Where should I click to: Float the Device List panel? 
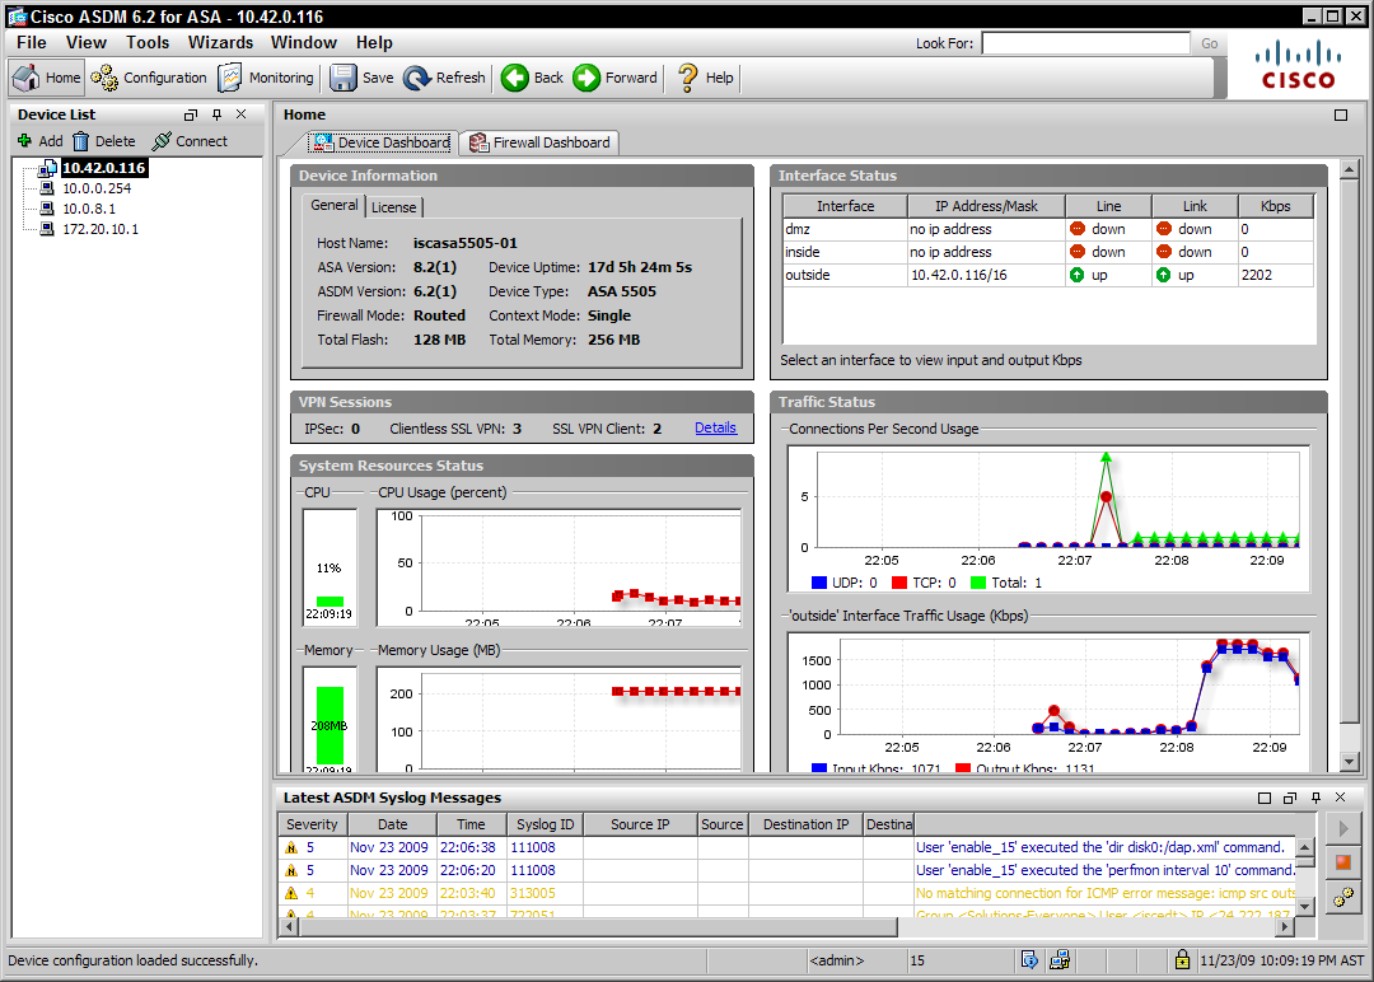click(191, 115)
